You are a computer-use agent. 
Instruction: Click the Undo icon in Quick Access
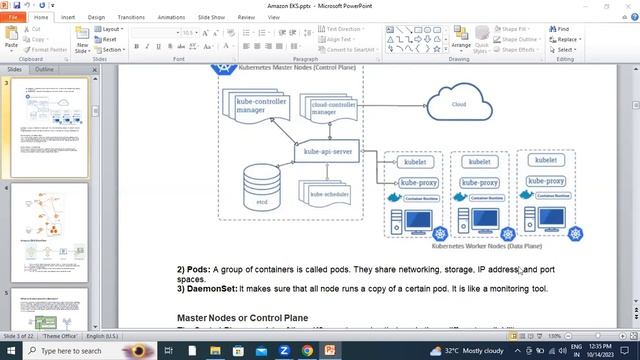(x=27, y=5)
